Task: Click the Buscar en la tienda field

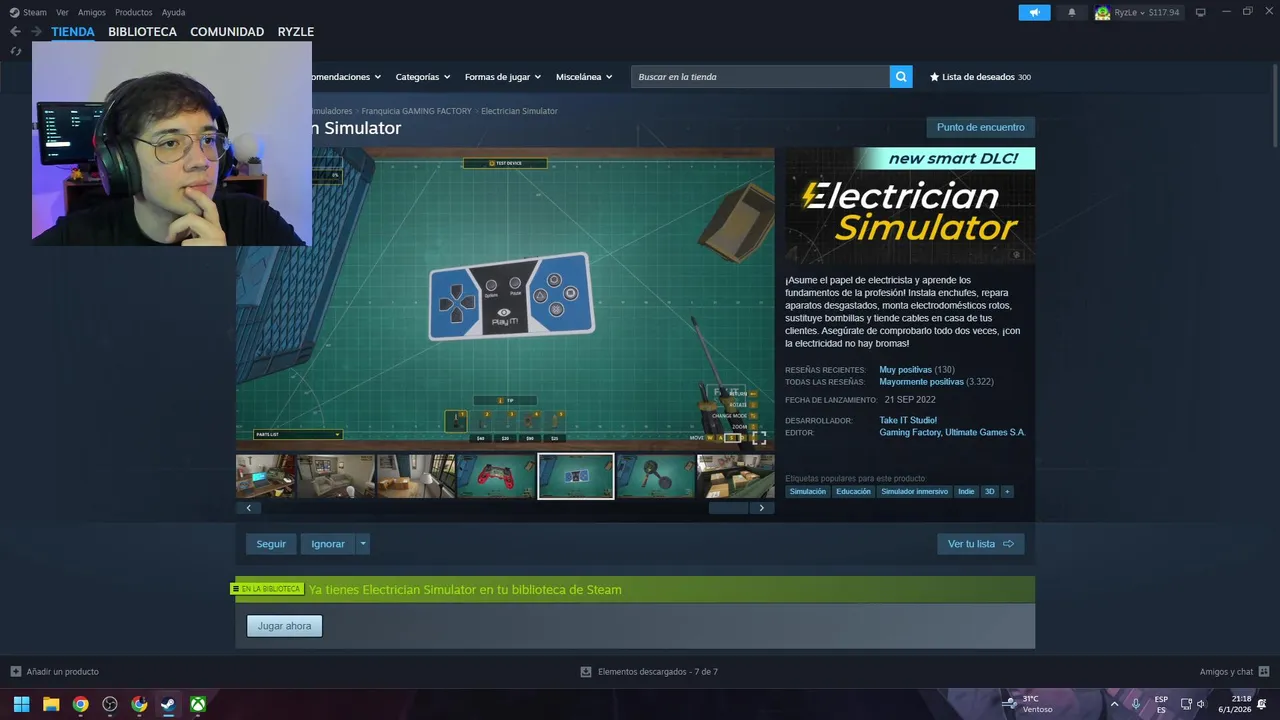Action: tap(760, 77)
